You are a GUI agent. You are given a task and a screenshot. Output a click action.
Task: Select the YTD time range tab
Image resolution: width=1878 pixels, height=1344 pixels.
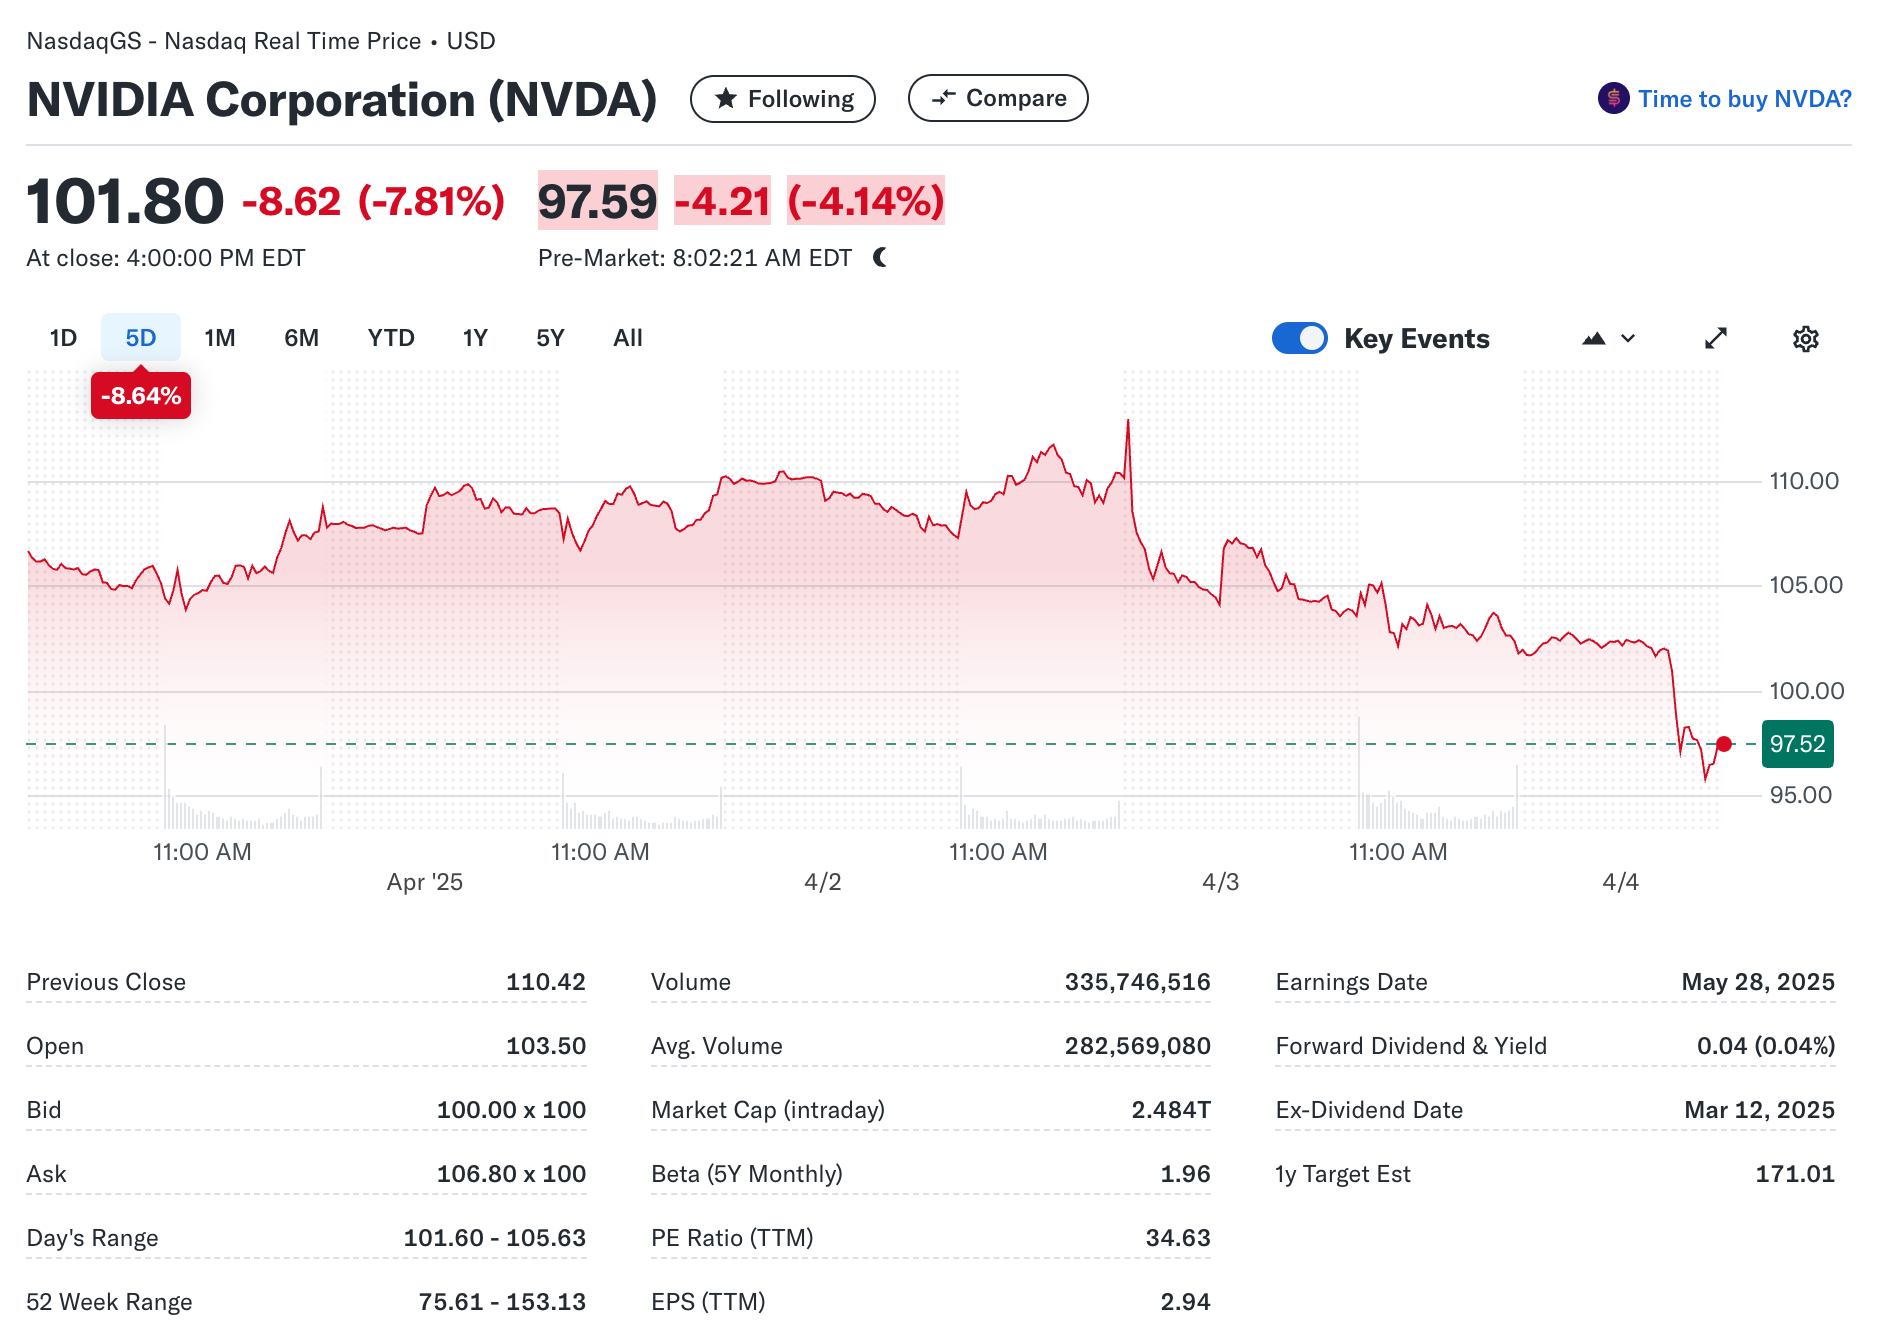(x=391, y=338)
